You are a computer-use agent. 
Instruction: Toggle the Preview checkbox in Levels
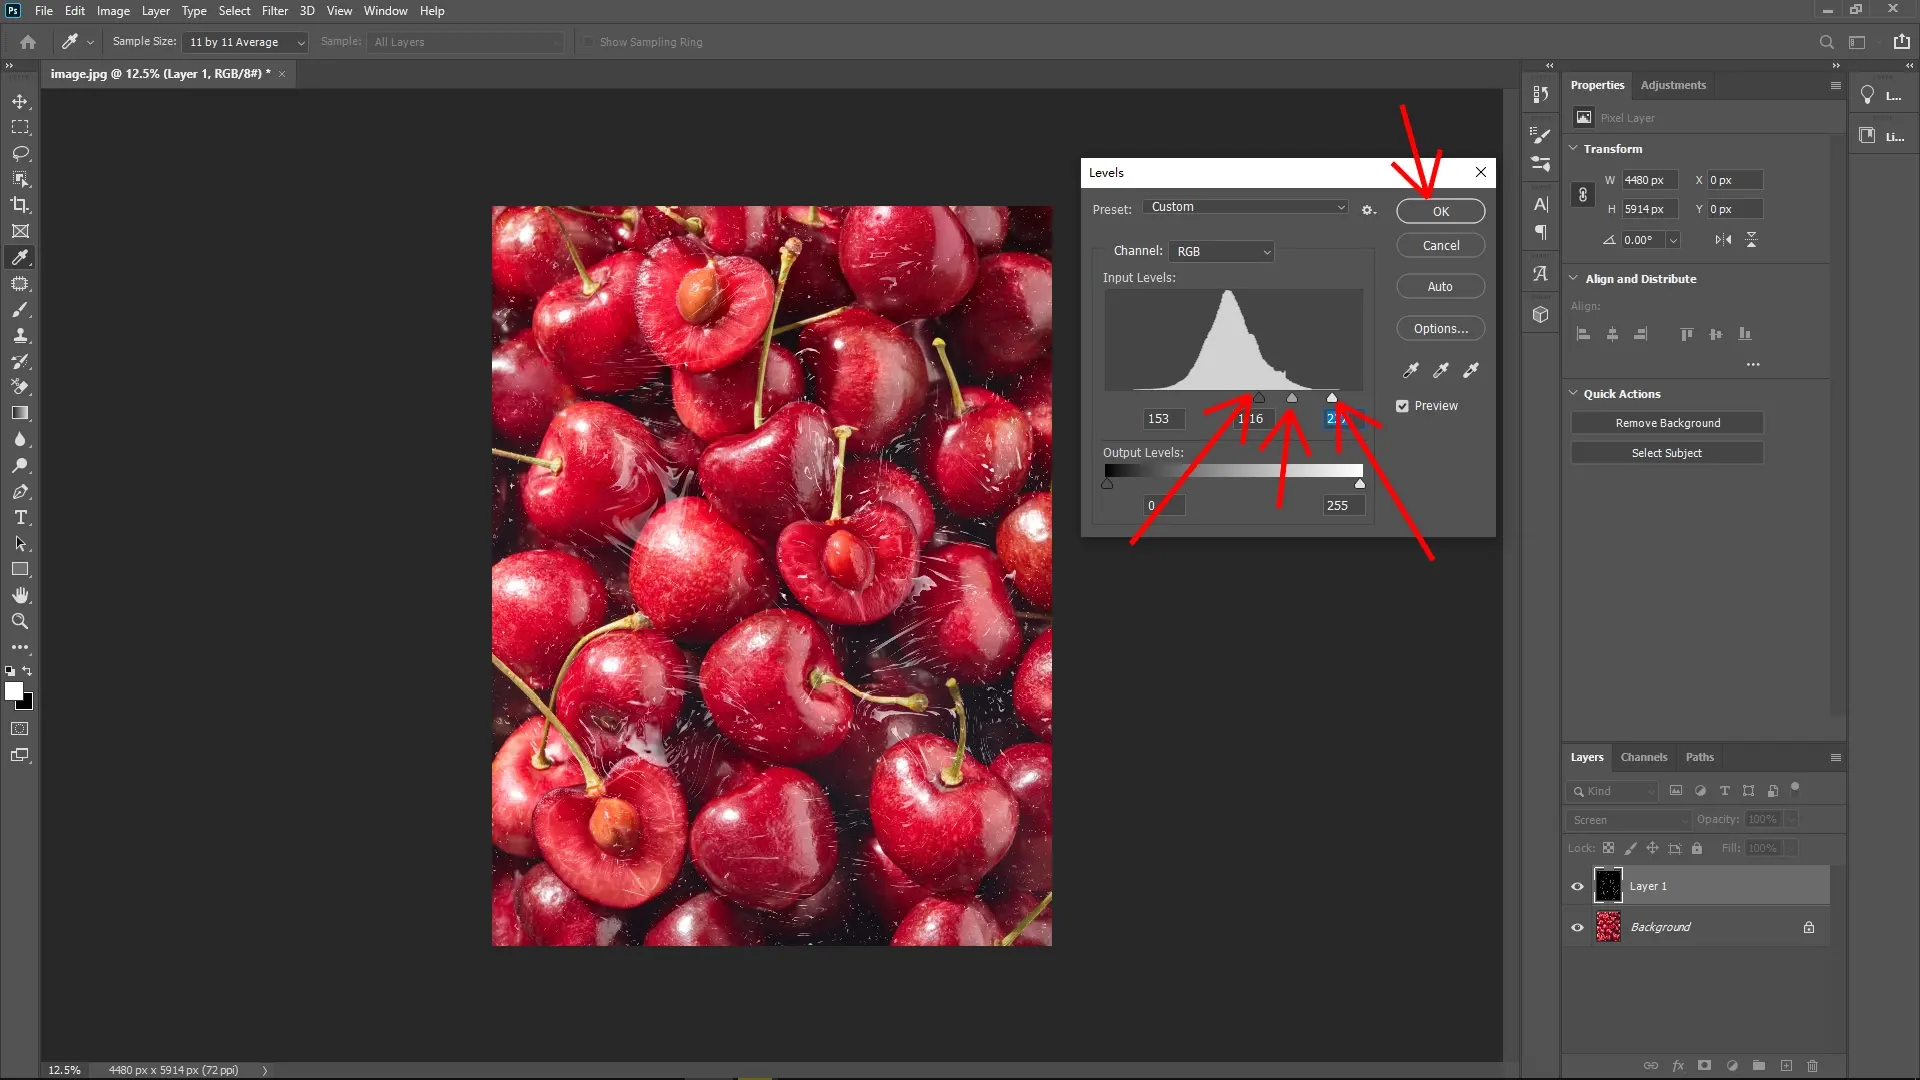[x=1403, y=406]
